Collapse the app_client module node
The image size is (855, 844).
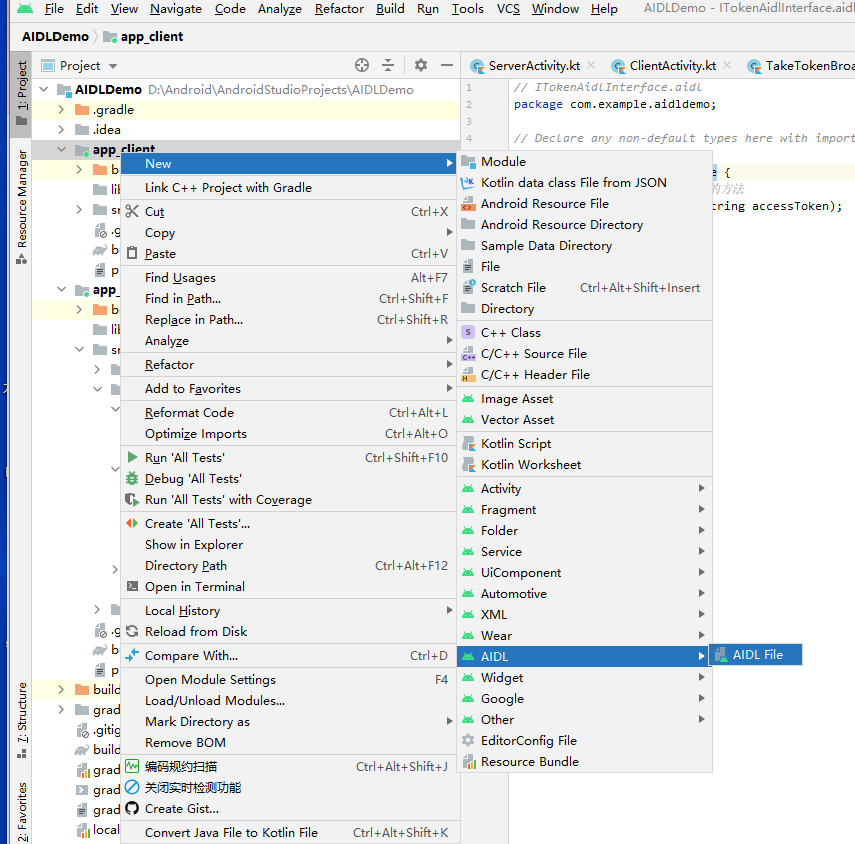(62, 149)
